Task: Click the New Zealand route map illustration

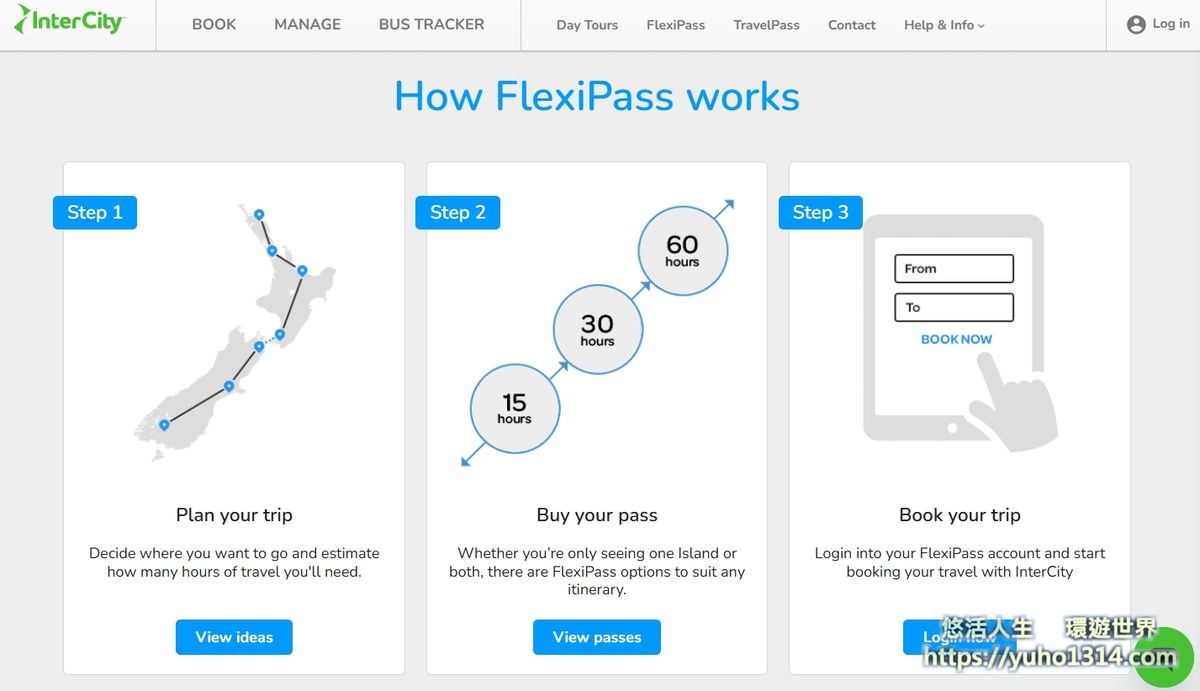Action: pyautogui.click(x=235, y=332)
